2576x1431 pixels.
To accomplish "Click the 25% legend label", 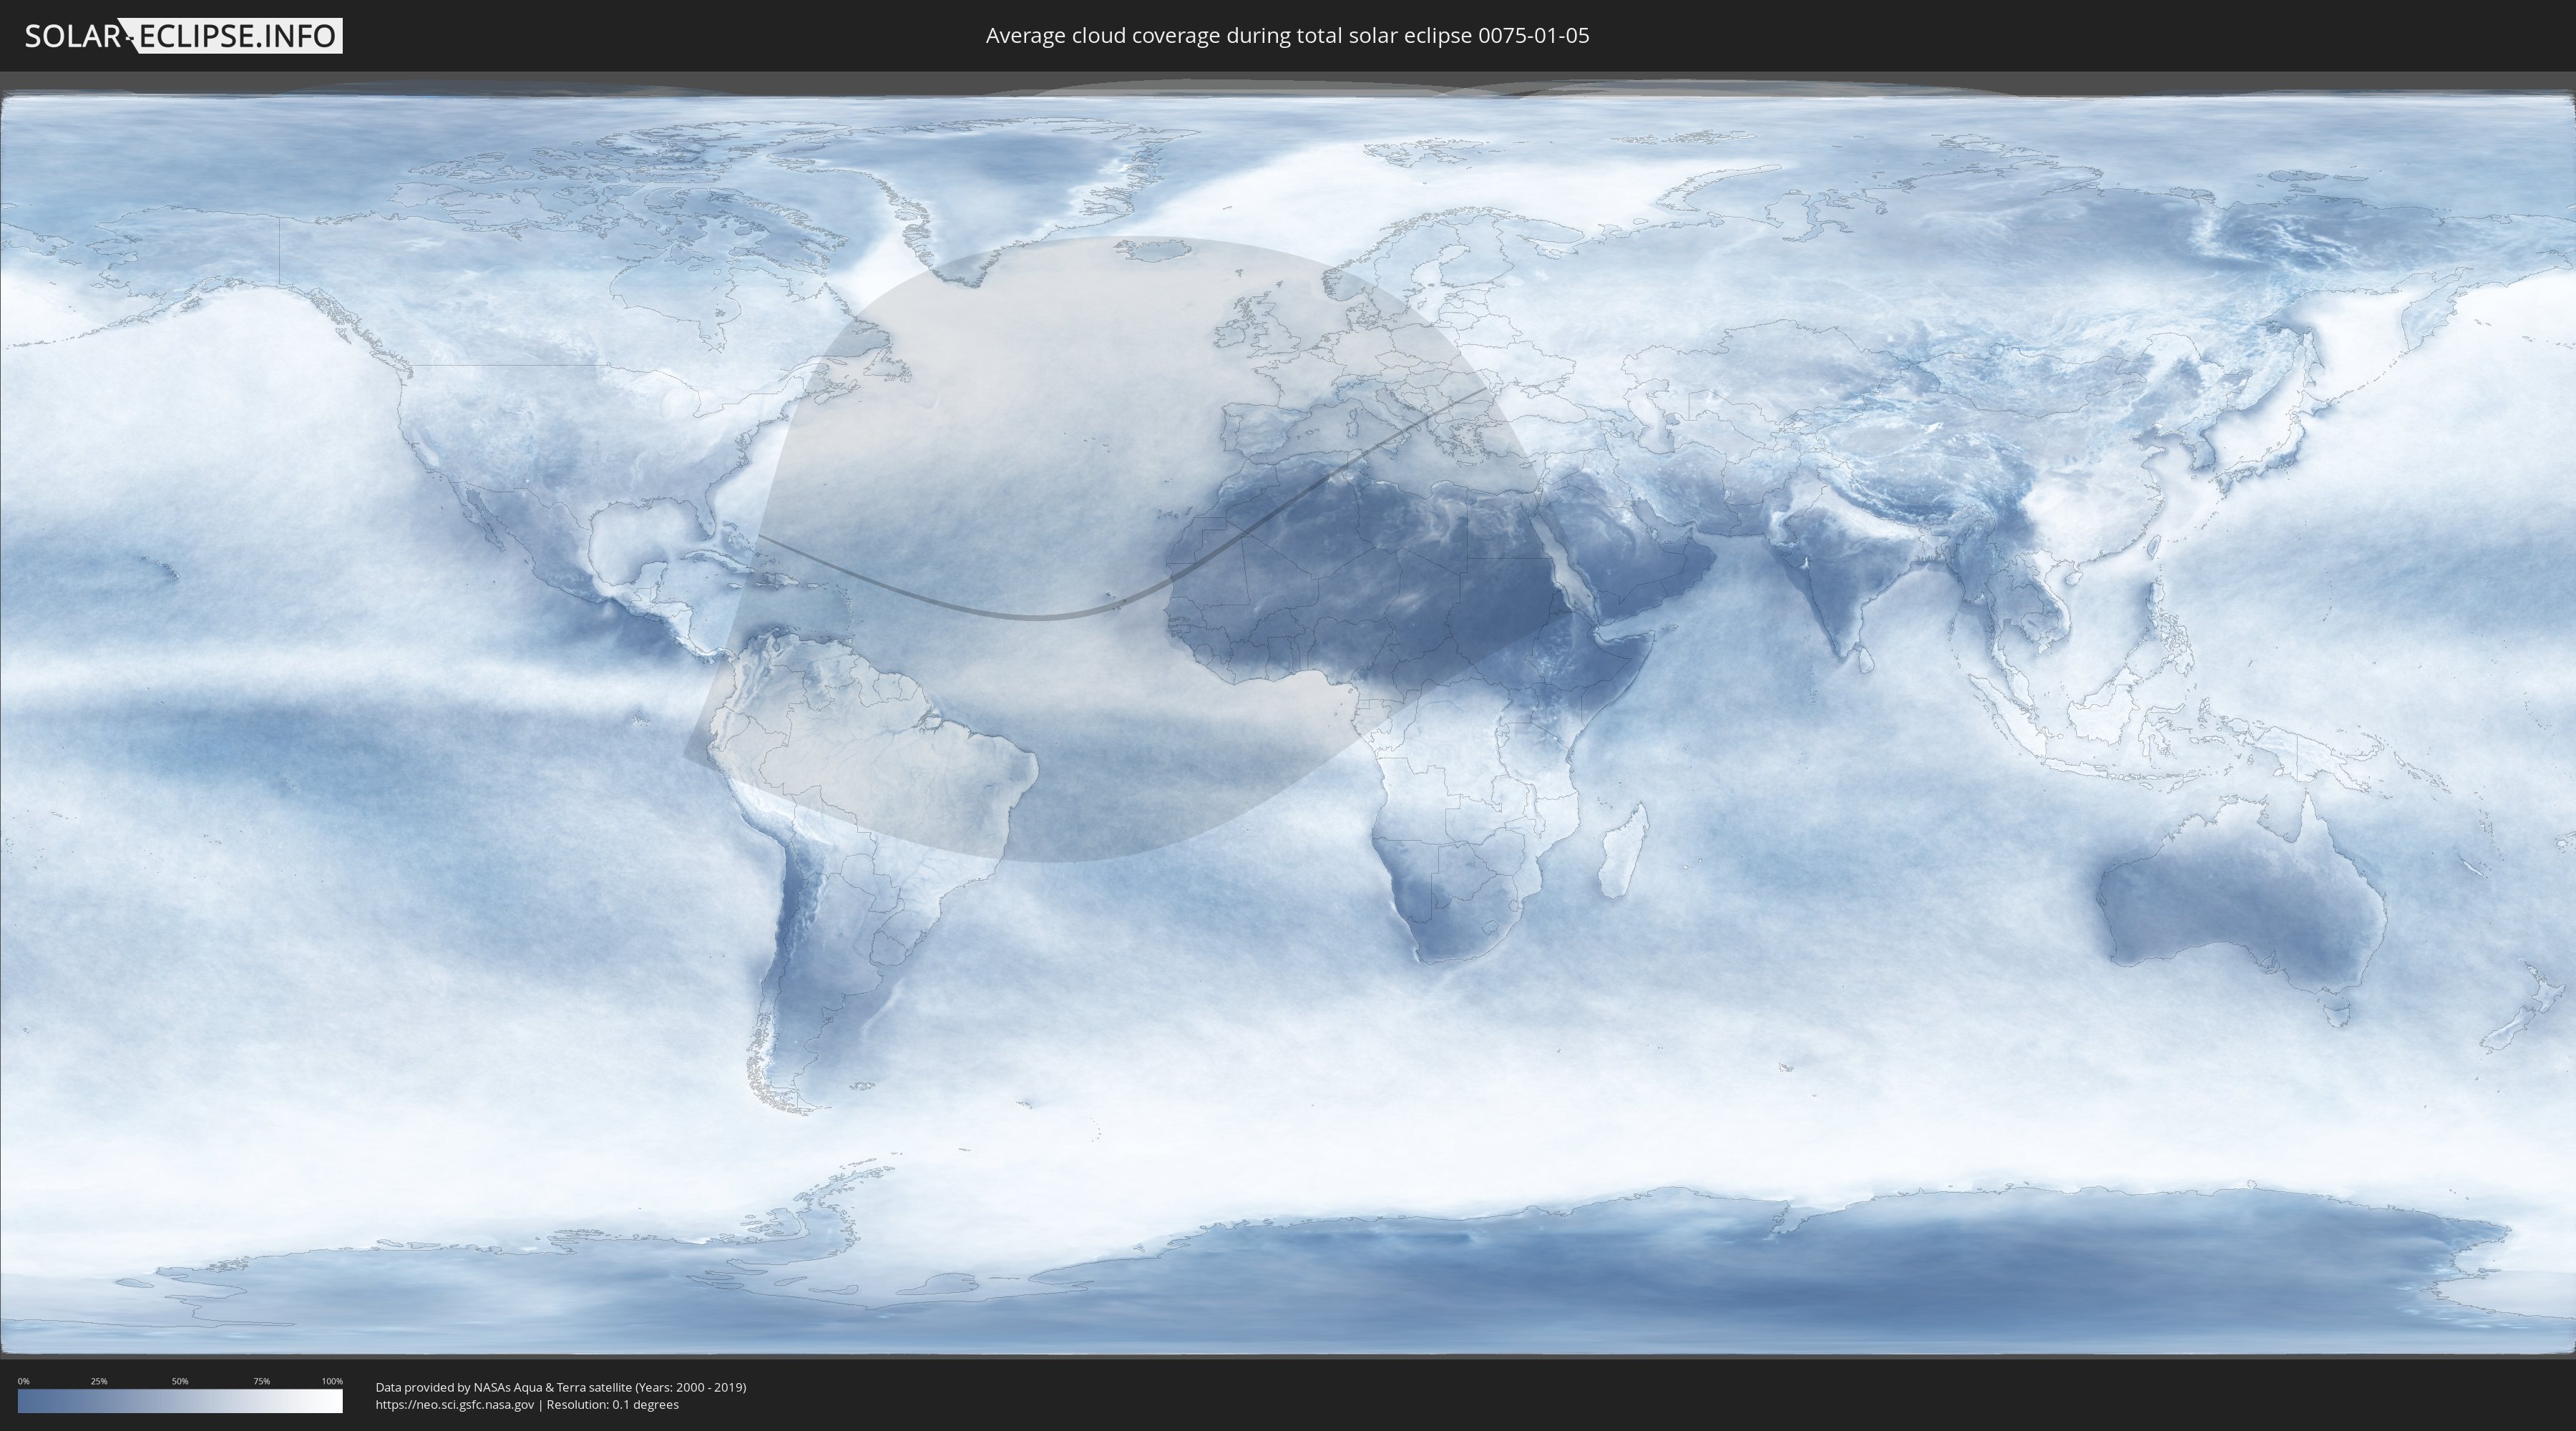I will [99, 1381].
